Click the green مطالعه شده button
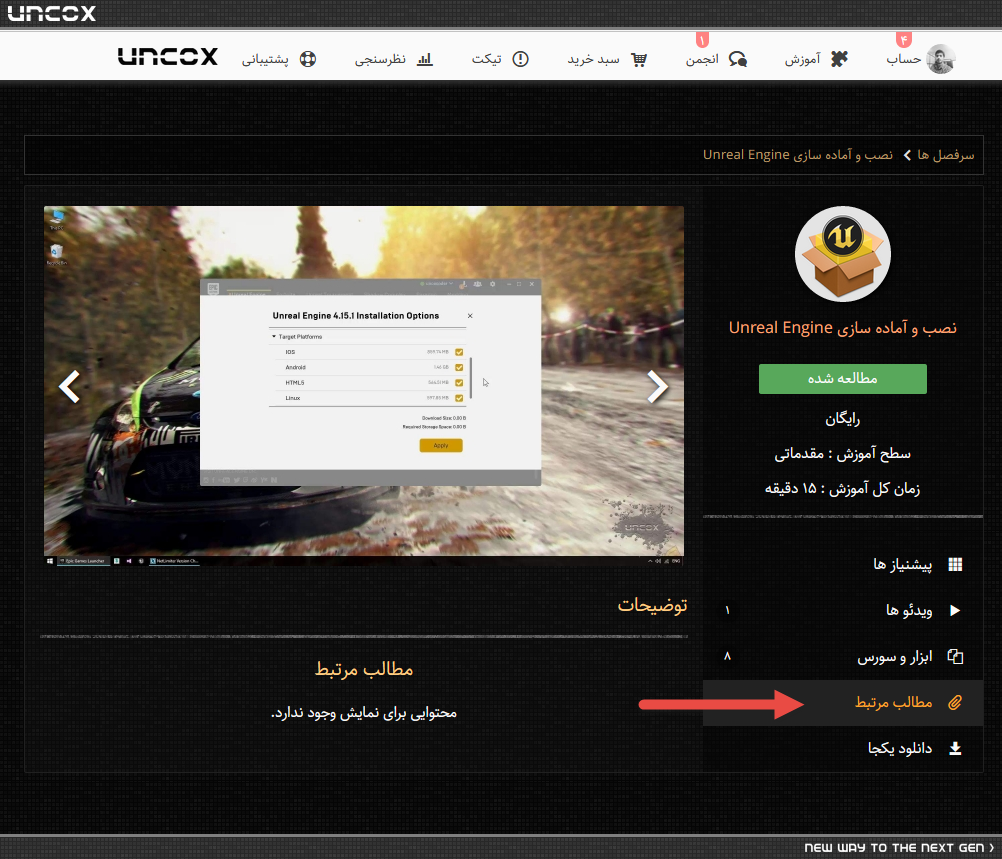Viewport: 1002px width, 859px height. click(842, 379)
